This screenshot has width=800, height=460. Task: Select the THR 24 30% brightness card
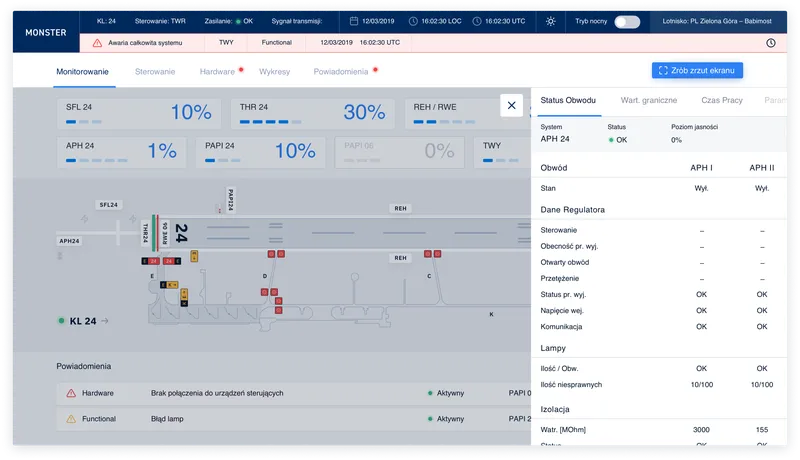tap(312, 113)
